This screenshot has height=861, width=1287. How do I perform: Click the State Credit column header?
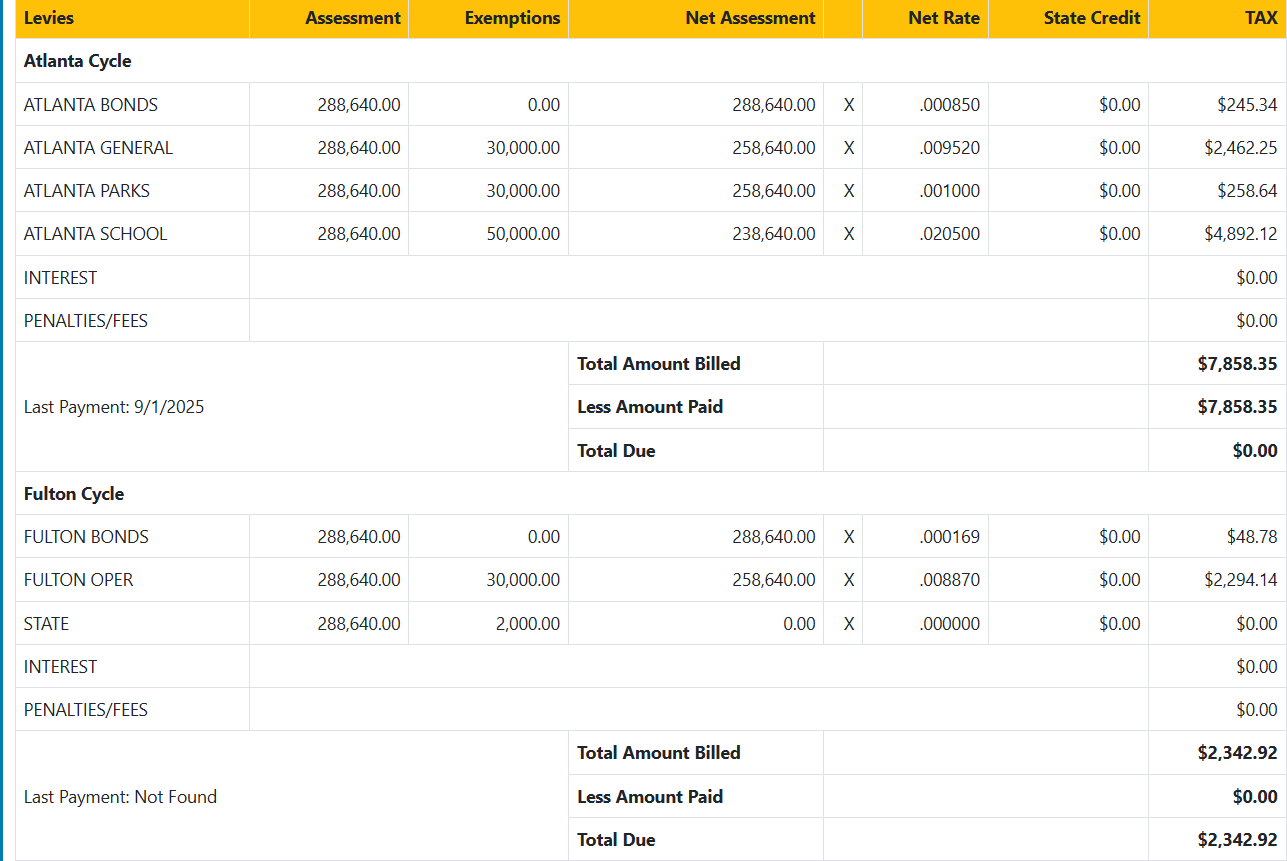click(1091, 18)
